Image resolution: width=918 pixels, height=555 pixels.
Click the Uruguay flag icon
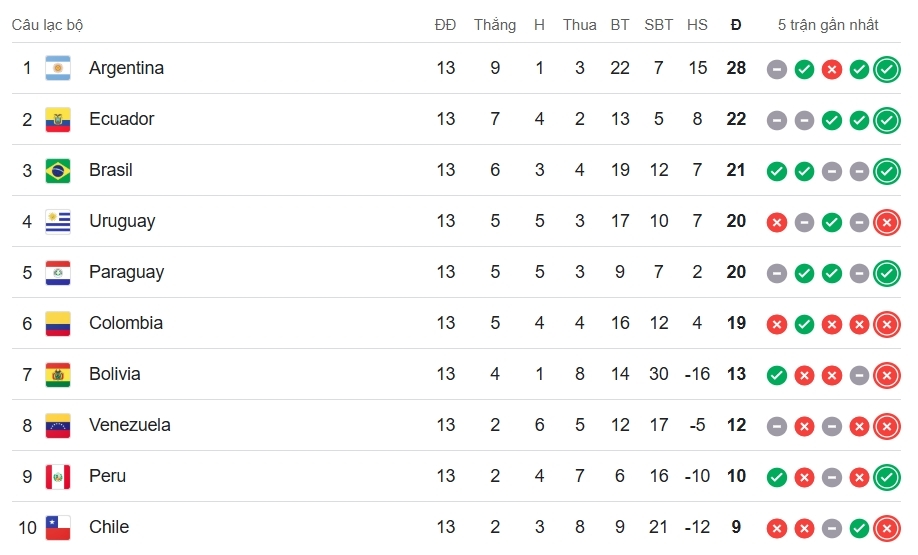coord(58,222)
